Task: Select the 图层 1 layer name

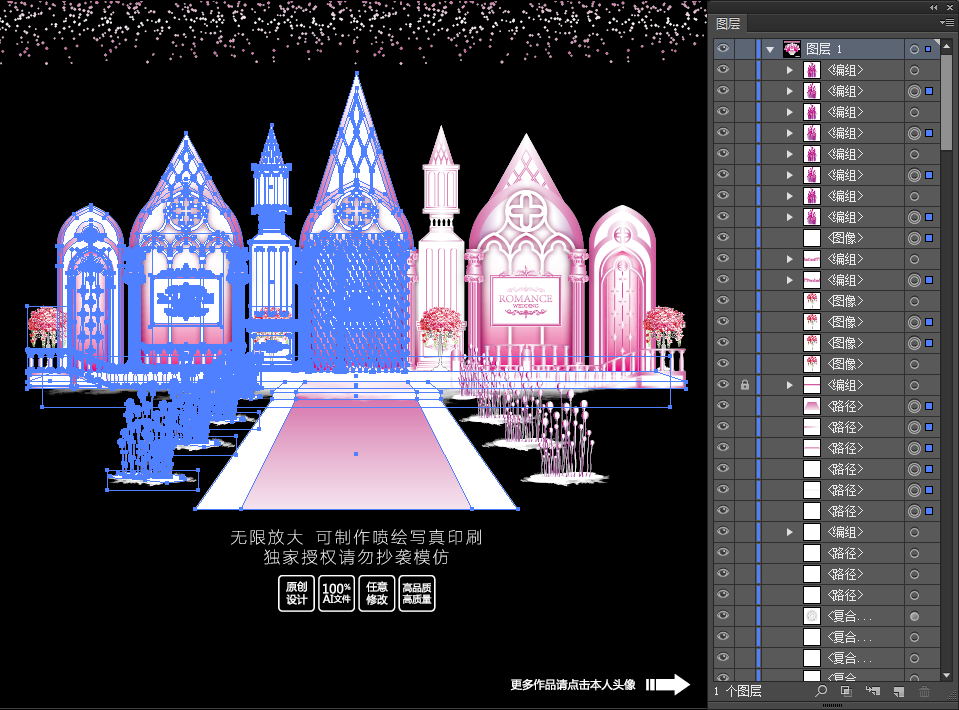Action: 824,49
